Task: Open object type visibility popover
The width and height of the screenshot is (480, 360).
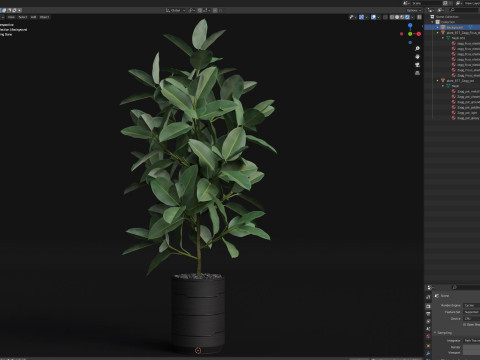Action: coord(352,17)
